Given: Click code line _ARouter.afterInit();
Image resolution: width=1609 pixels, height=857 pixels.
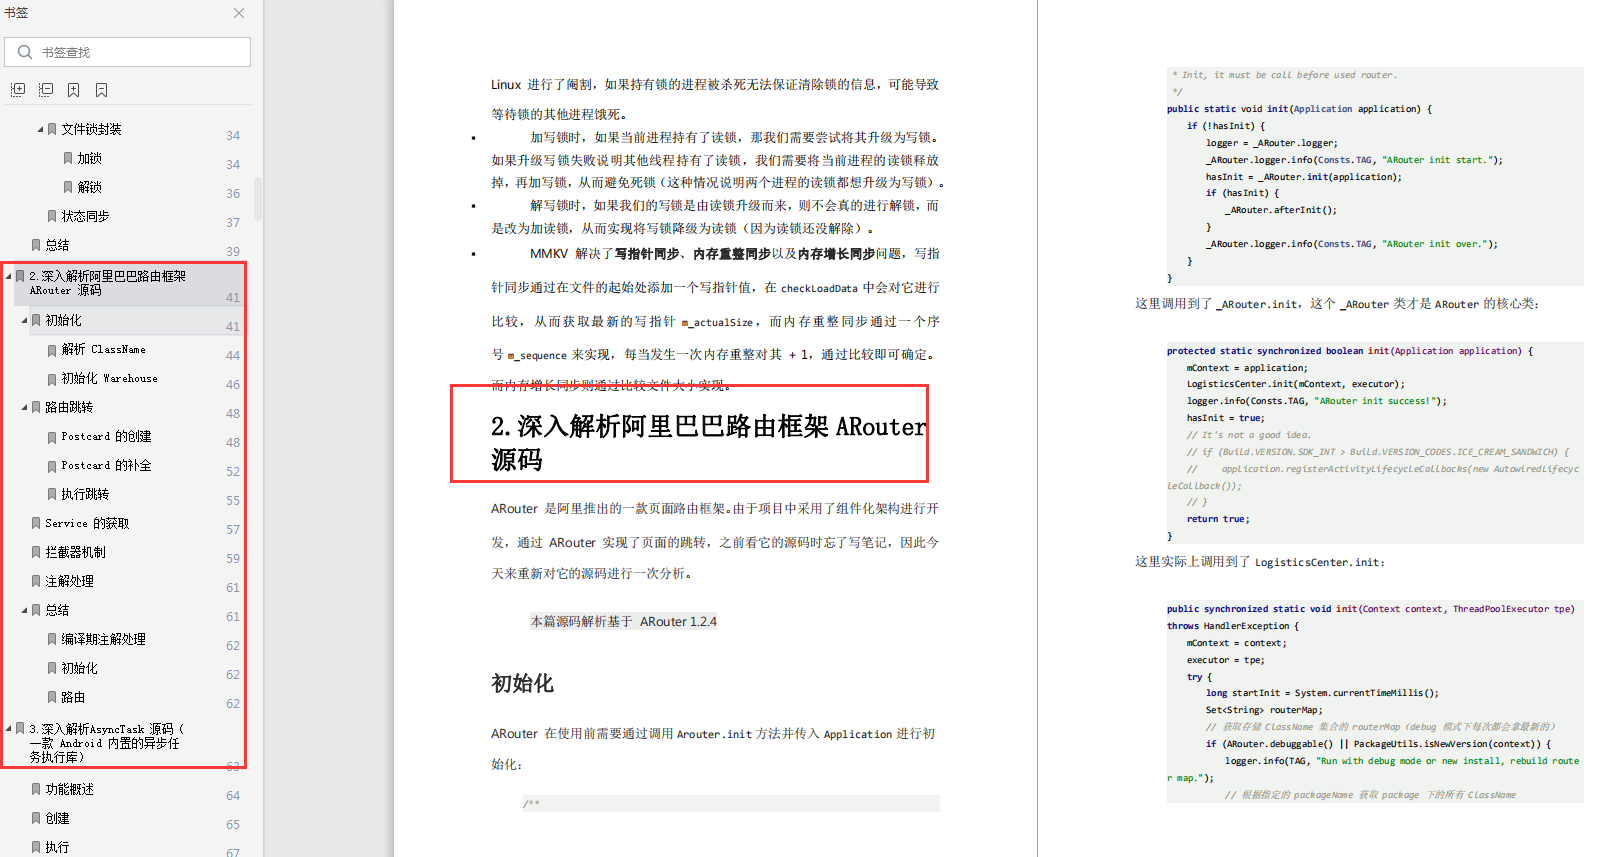Looking at the screenshot, I should click(x=1280, y=210).
